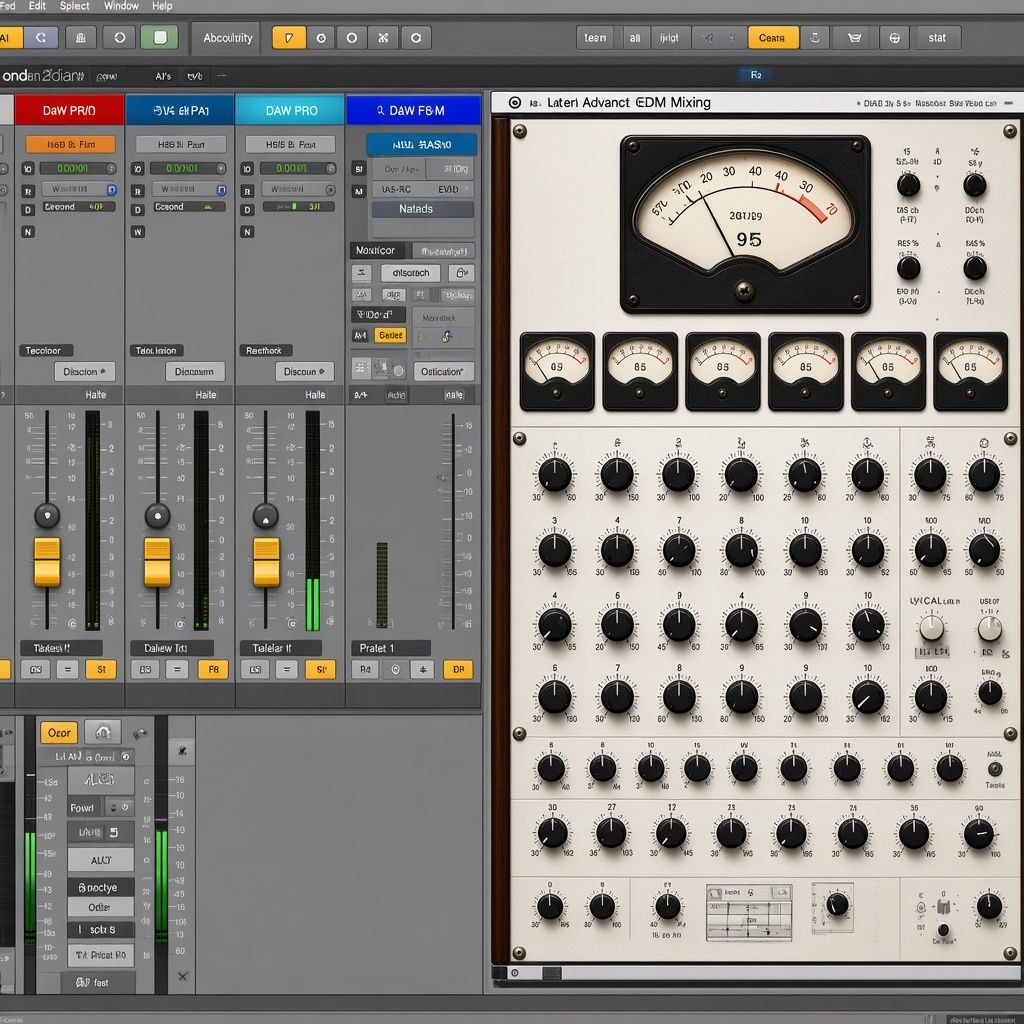The height and width of the screenshot is (1024, 1024).
Task: Open the Nalads selector in the DAW F&M strip
Action: click(423, 209)
